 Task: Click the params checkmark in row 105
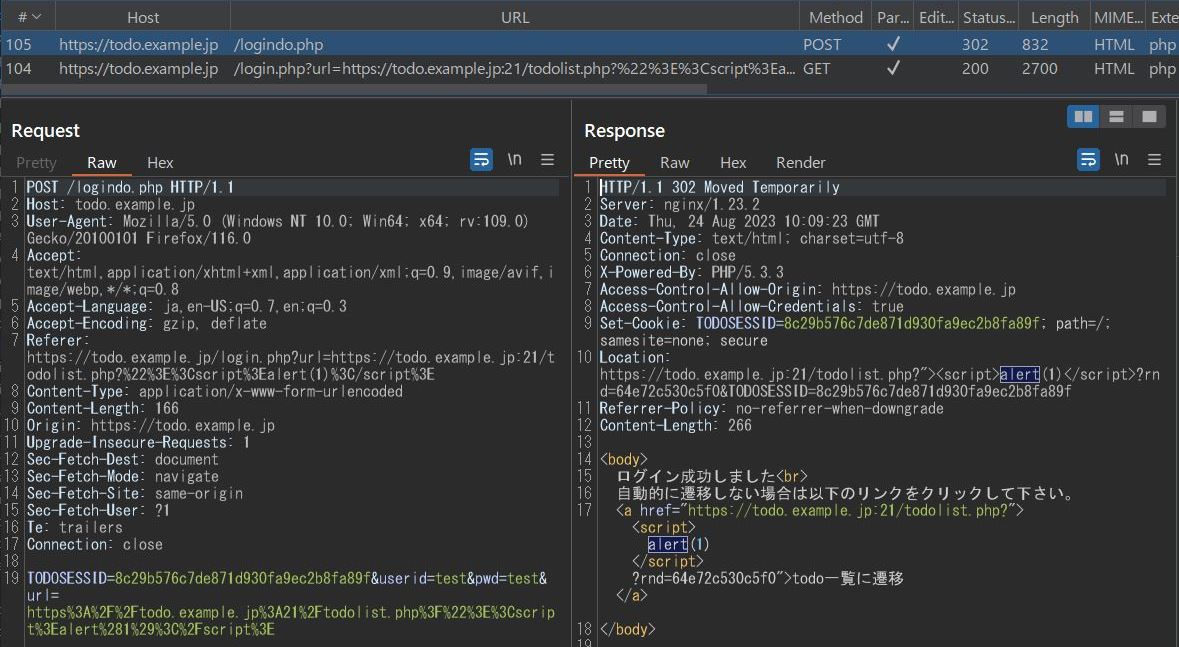893,44
